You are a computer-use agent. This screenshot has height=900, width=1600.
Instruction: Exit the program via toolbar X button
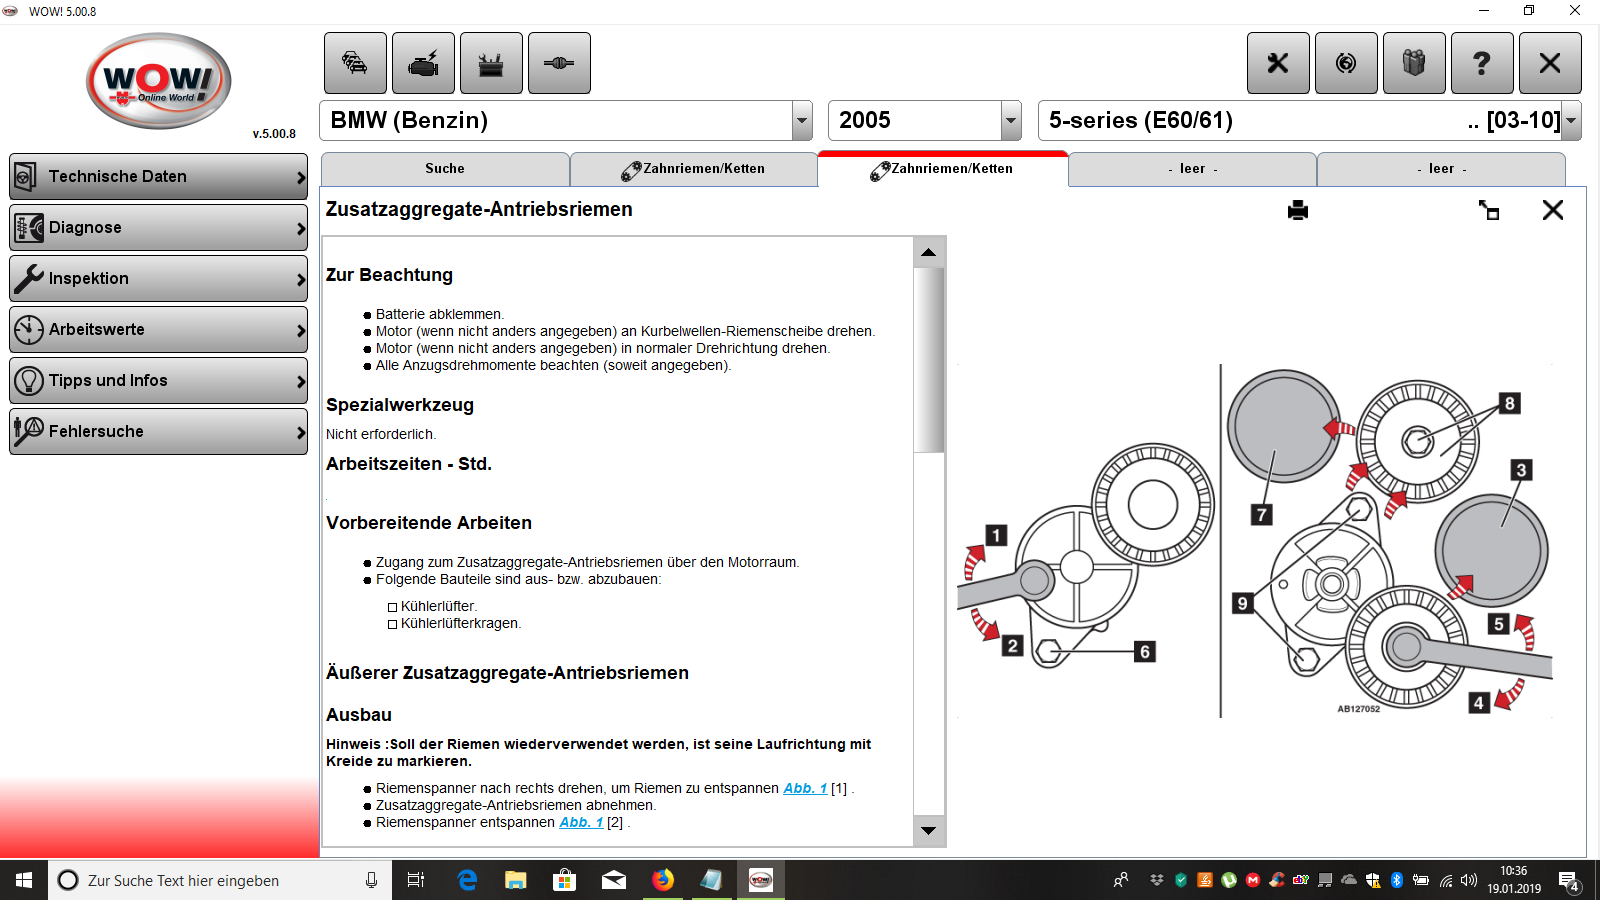(x=1550, y=63)
